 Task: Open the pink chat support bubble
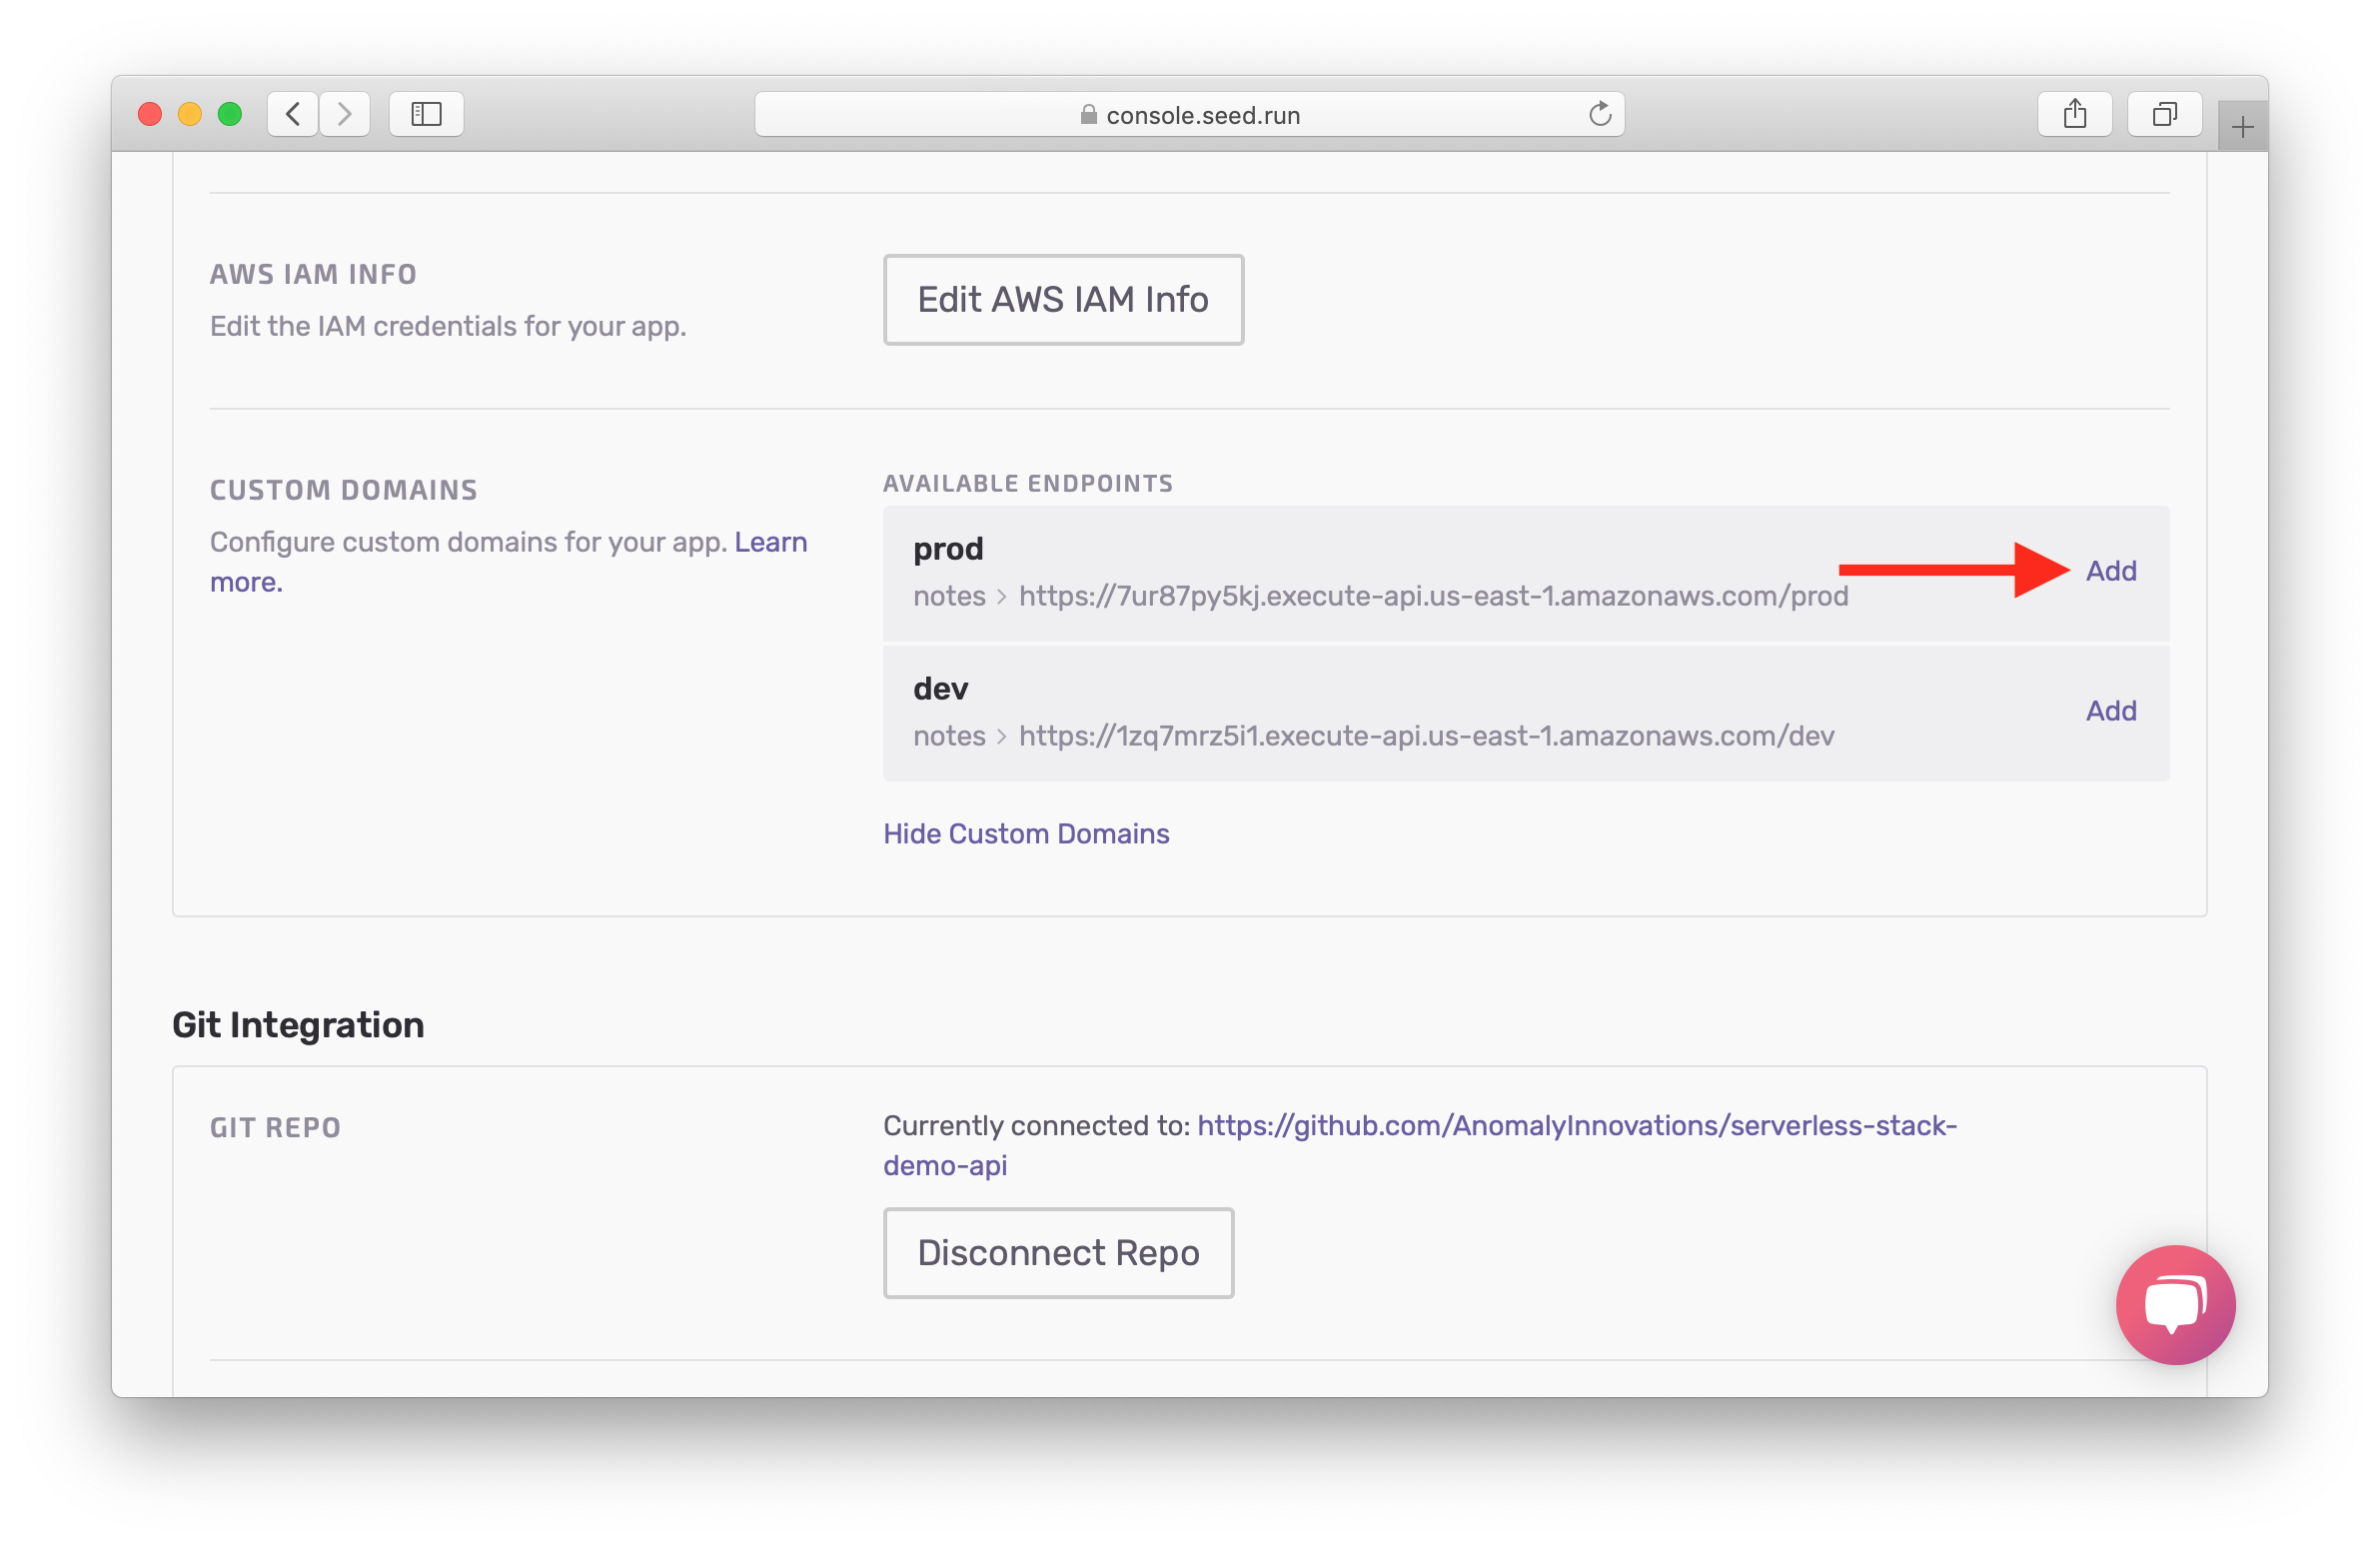point(2174,1303)
